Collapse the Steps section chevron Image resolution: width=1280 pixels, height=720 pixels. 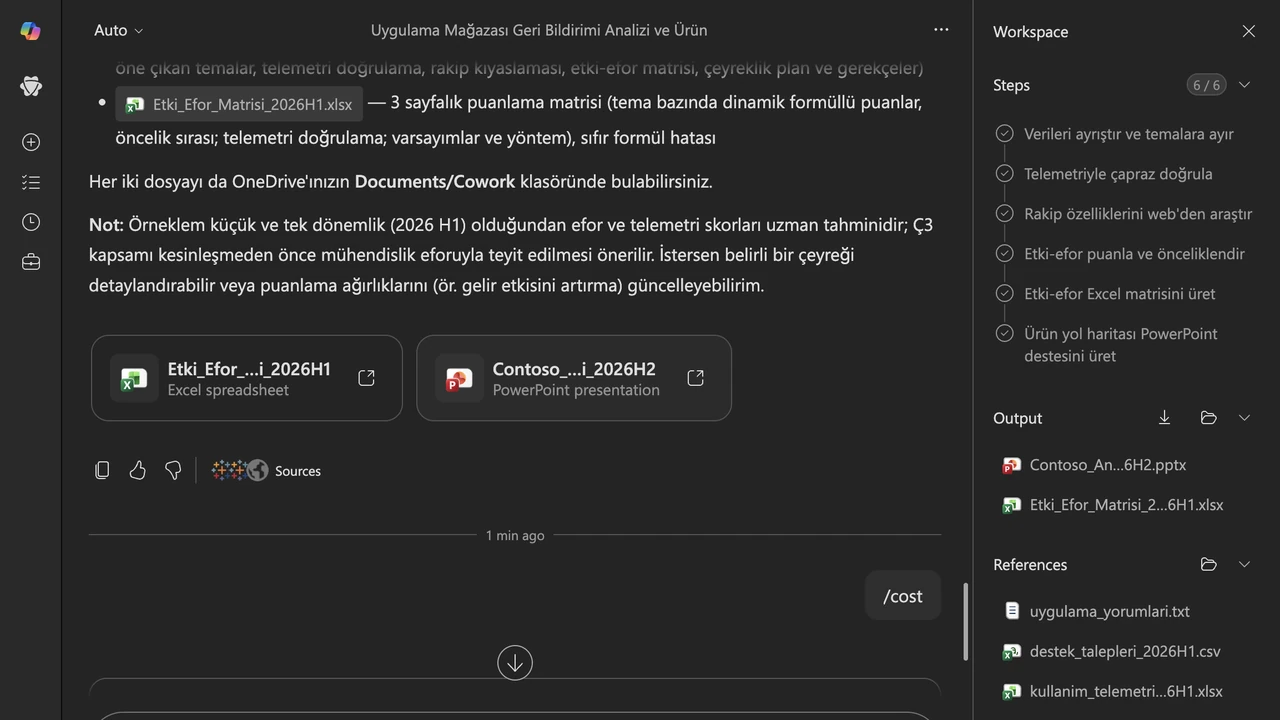1244,85
